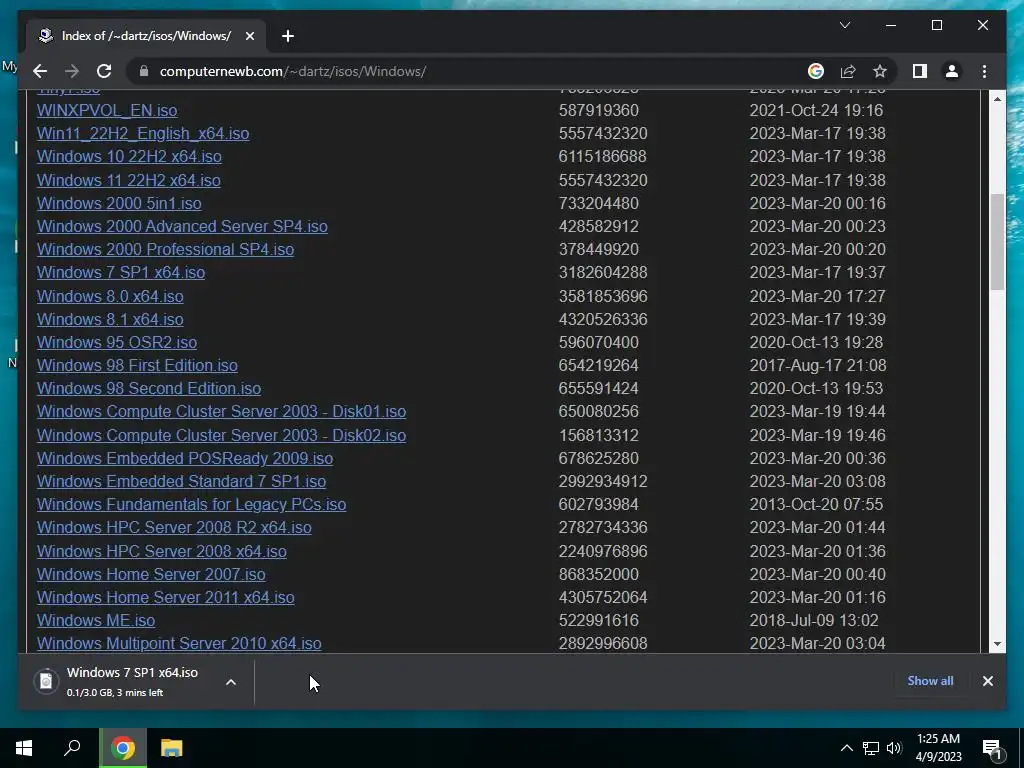Download Windows Embedded Standard 7 SP1.iso

(x=182, y=481)
